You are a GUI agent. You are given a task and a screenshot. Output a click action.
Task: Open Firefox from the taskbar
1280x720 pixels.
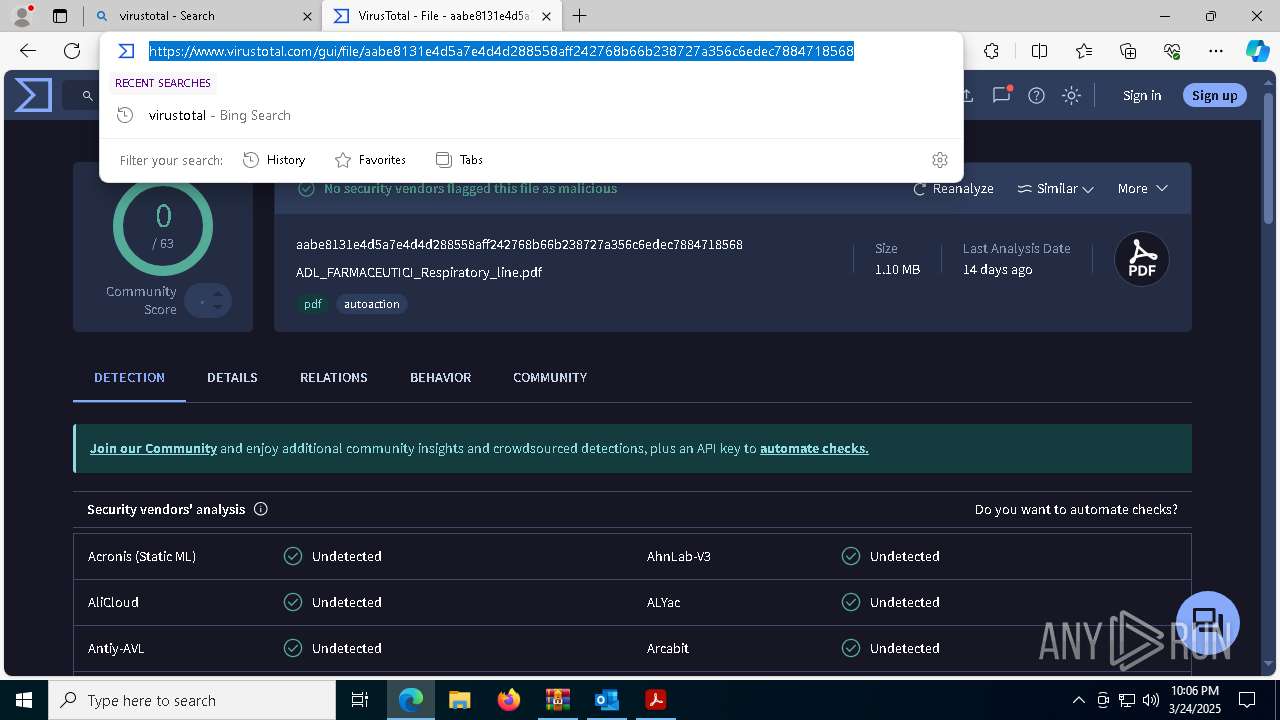(509, 700)
